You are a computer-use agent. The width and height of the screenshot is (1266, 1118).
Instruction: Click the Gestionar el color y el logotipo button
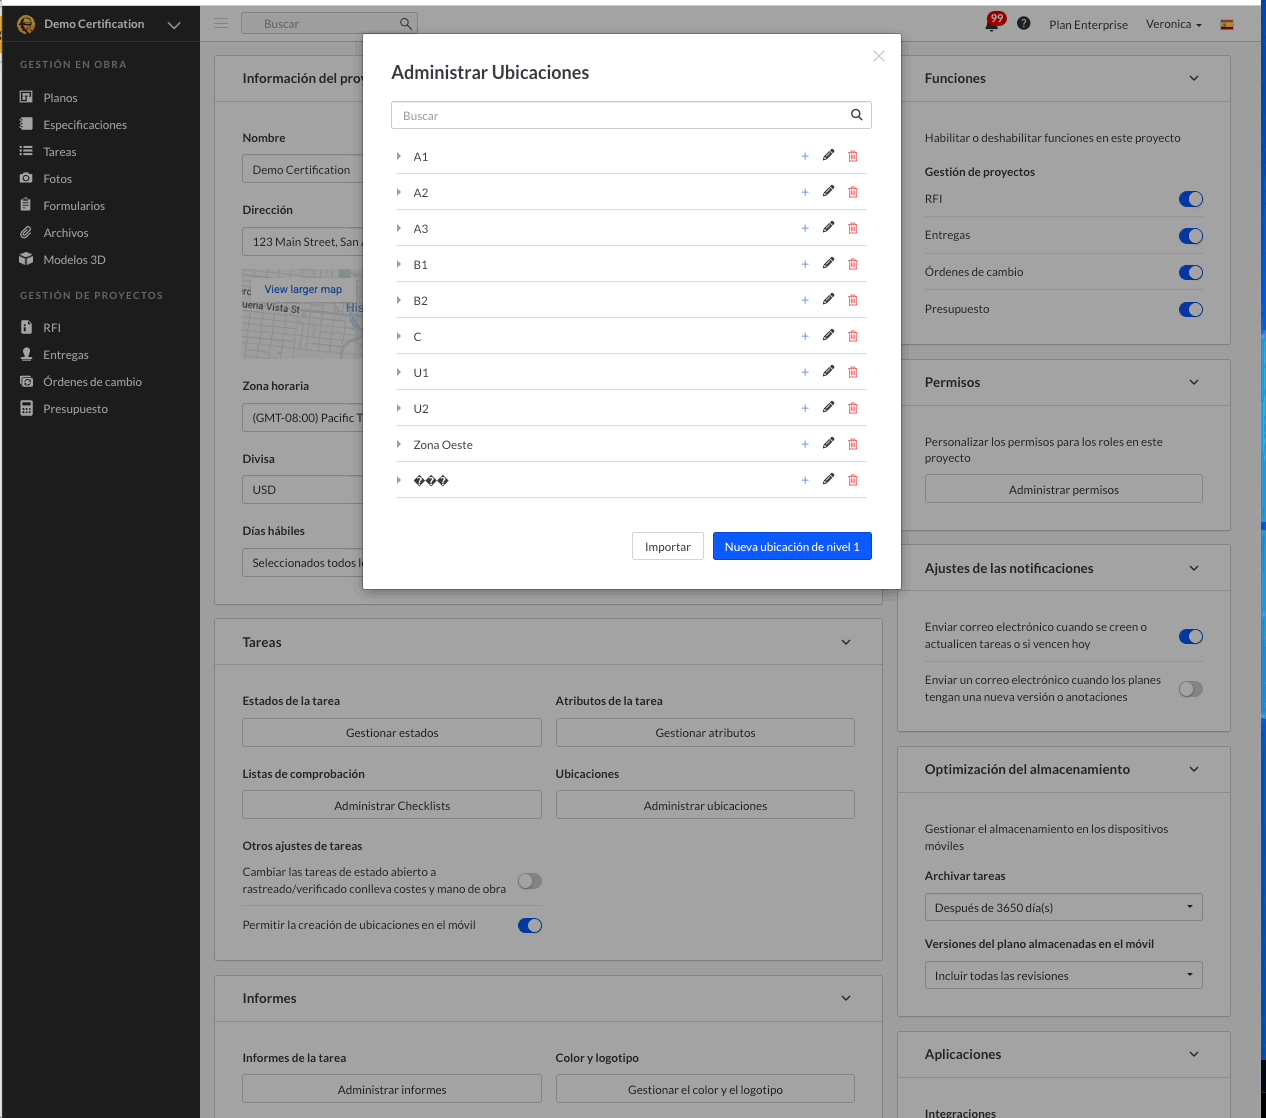coord(705,1089)
